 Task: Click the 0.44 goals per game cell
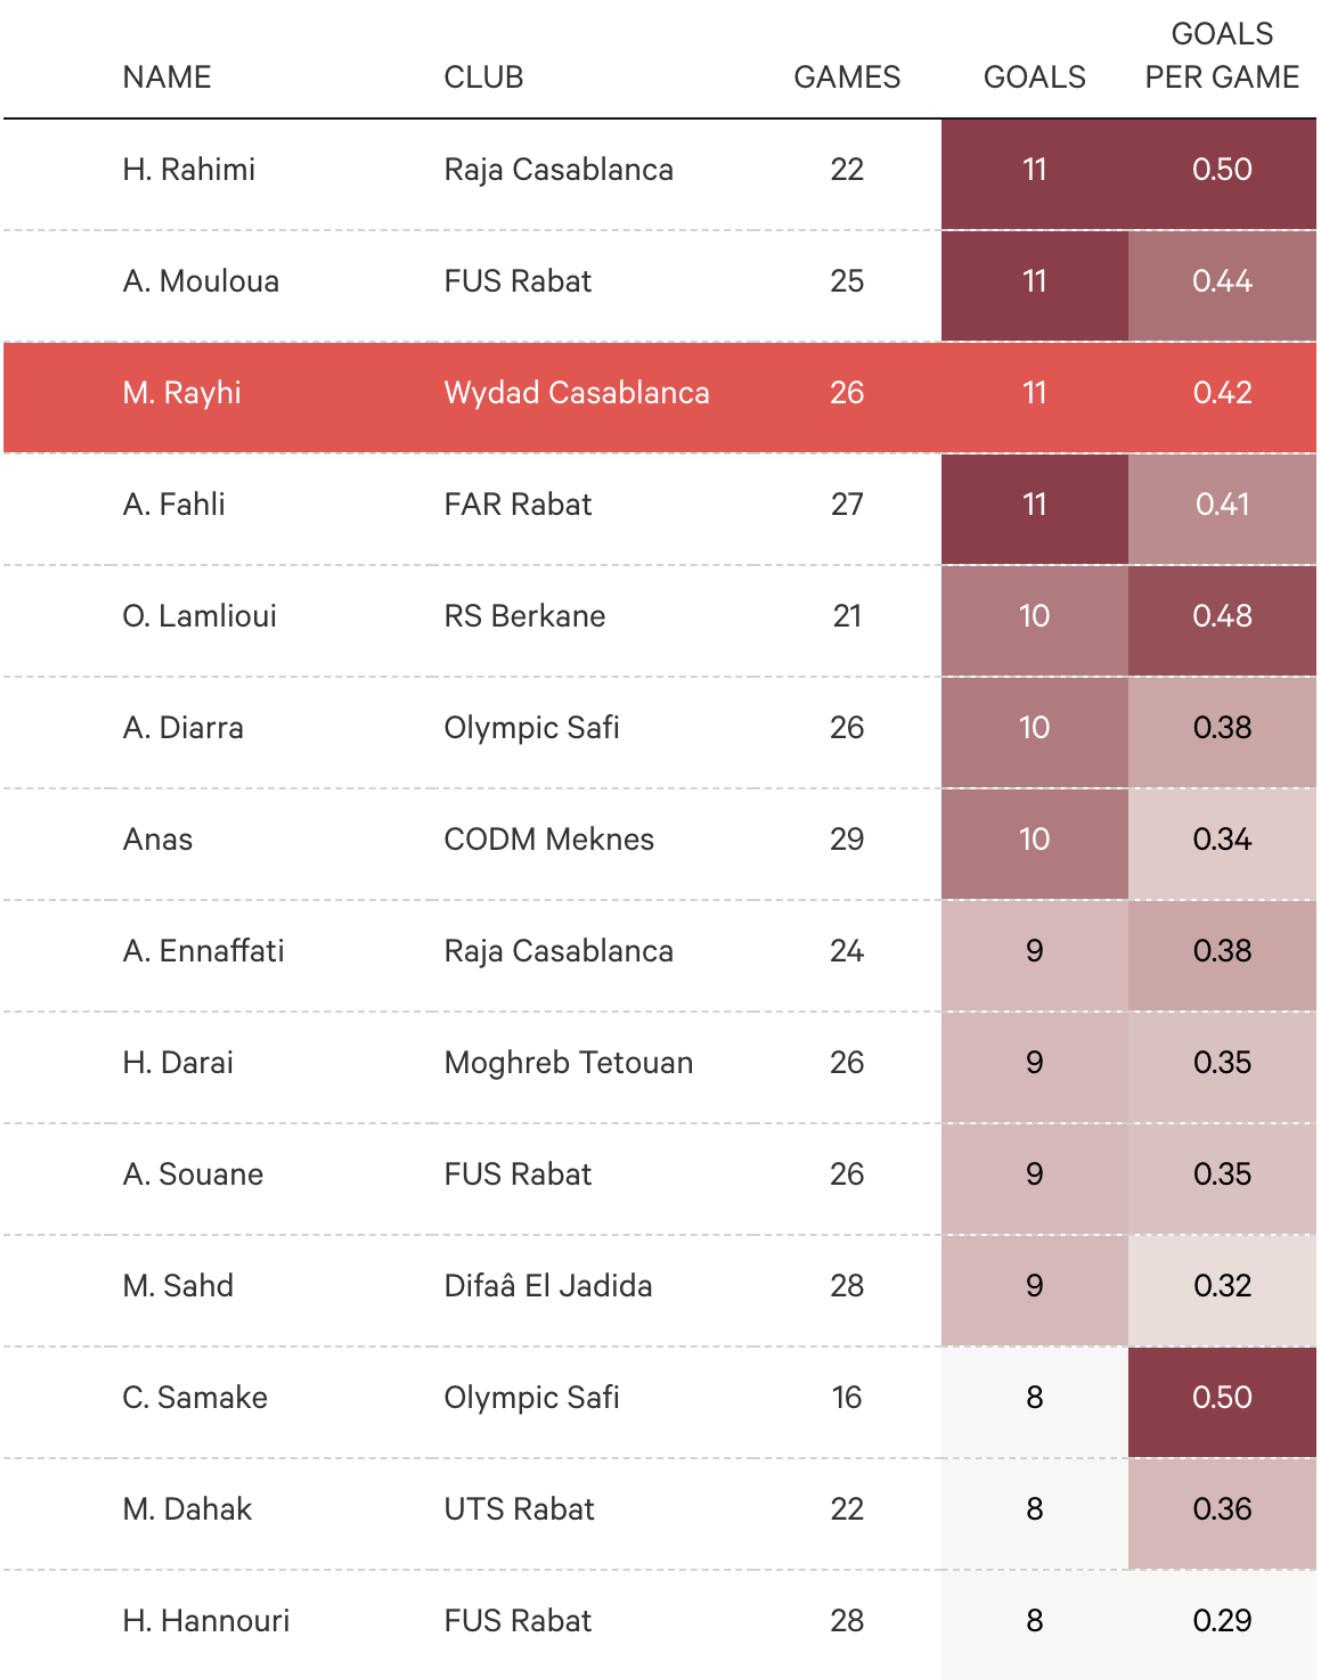pos(1221,282)
